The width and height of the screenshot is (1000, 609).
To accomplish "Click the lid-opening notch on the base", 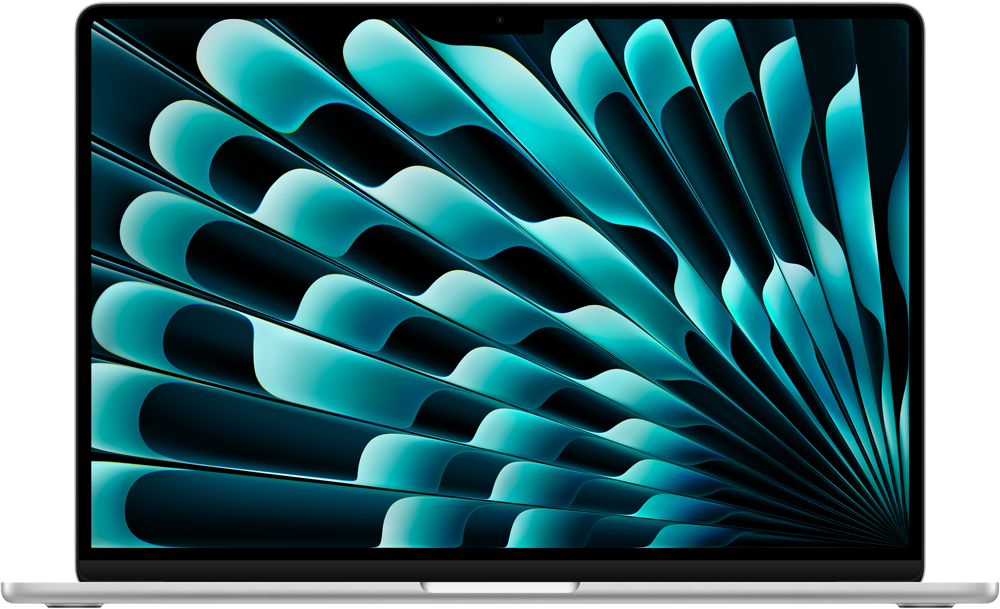I will tap(500, 587).
